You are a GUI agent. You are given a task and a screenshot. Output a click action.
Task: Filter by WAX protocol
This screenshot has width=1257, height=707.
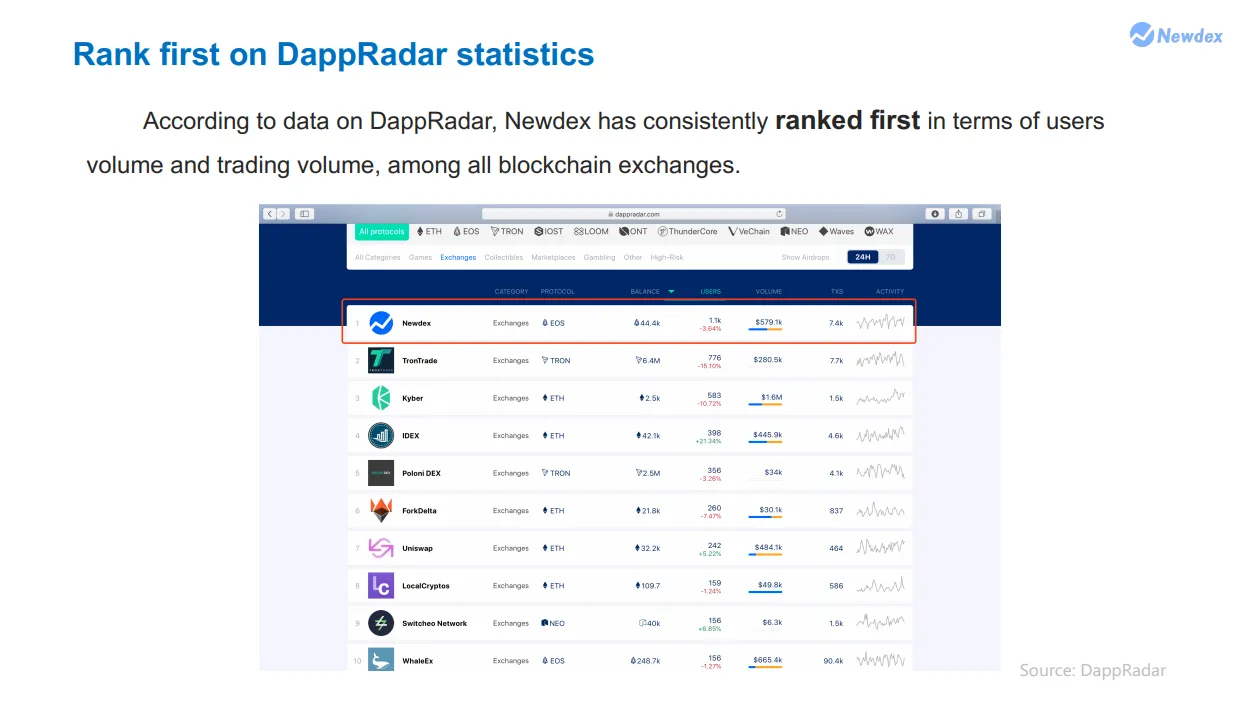click(x=879, y=232)
